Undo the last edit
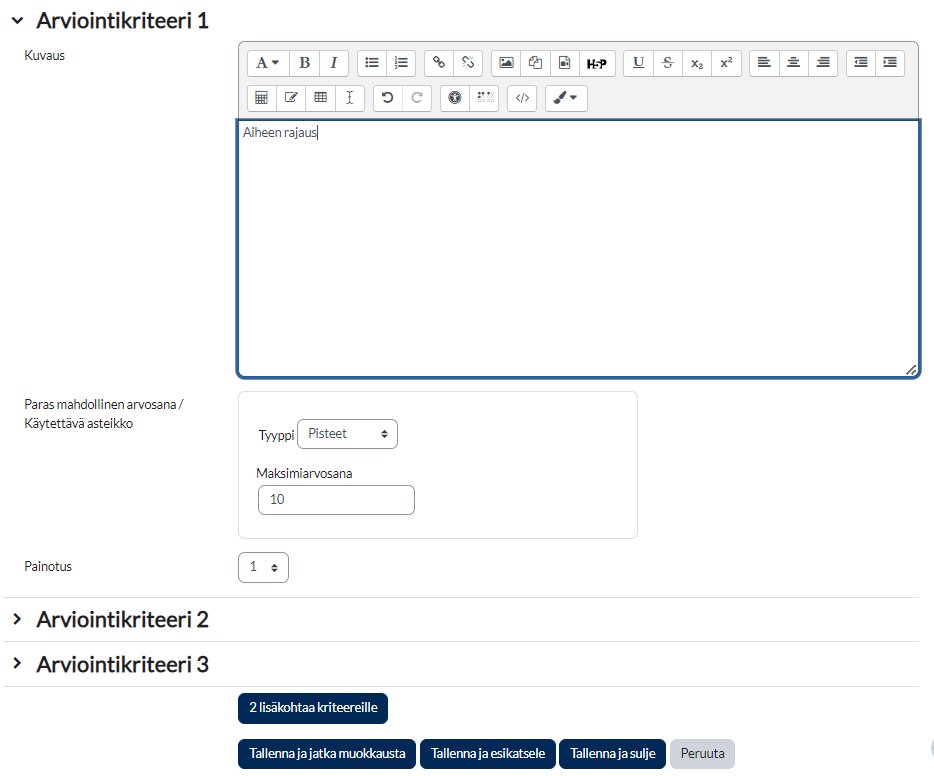This screenshot has height=776, width=934. pos(388,98)
